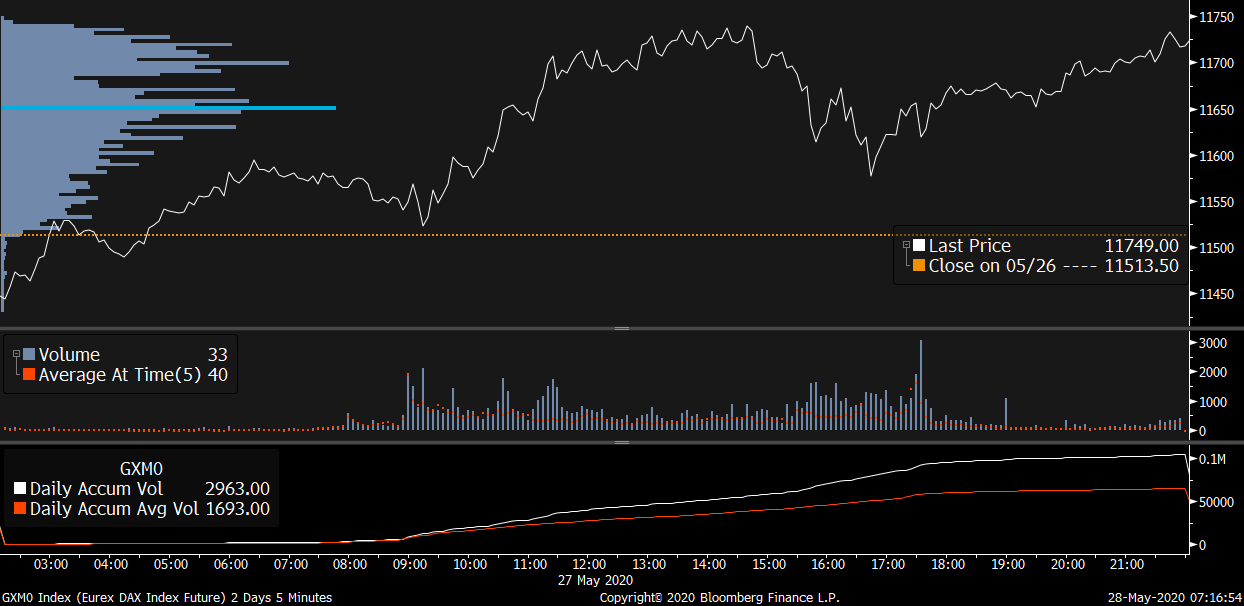Select the Last Price legend label
Image resolution: width=1244 pixels, height=606 pixels.
click(970, 246)
